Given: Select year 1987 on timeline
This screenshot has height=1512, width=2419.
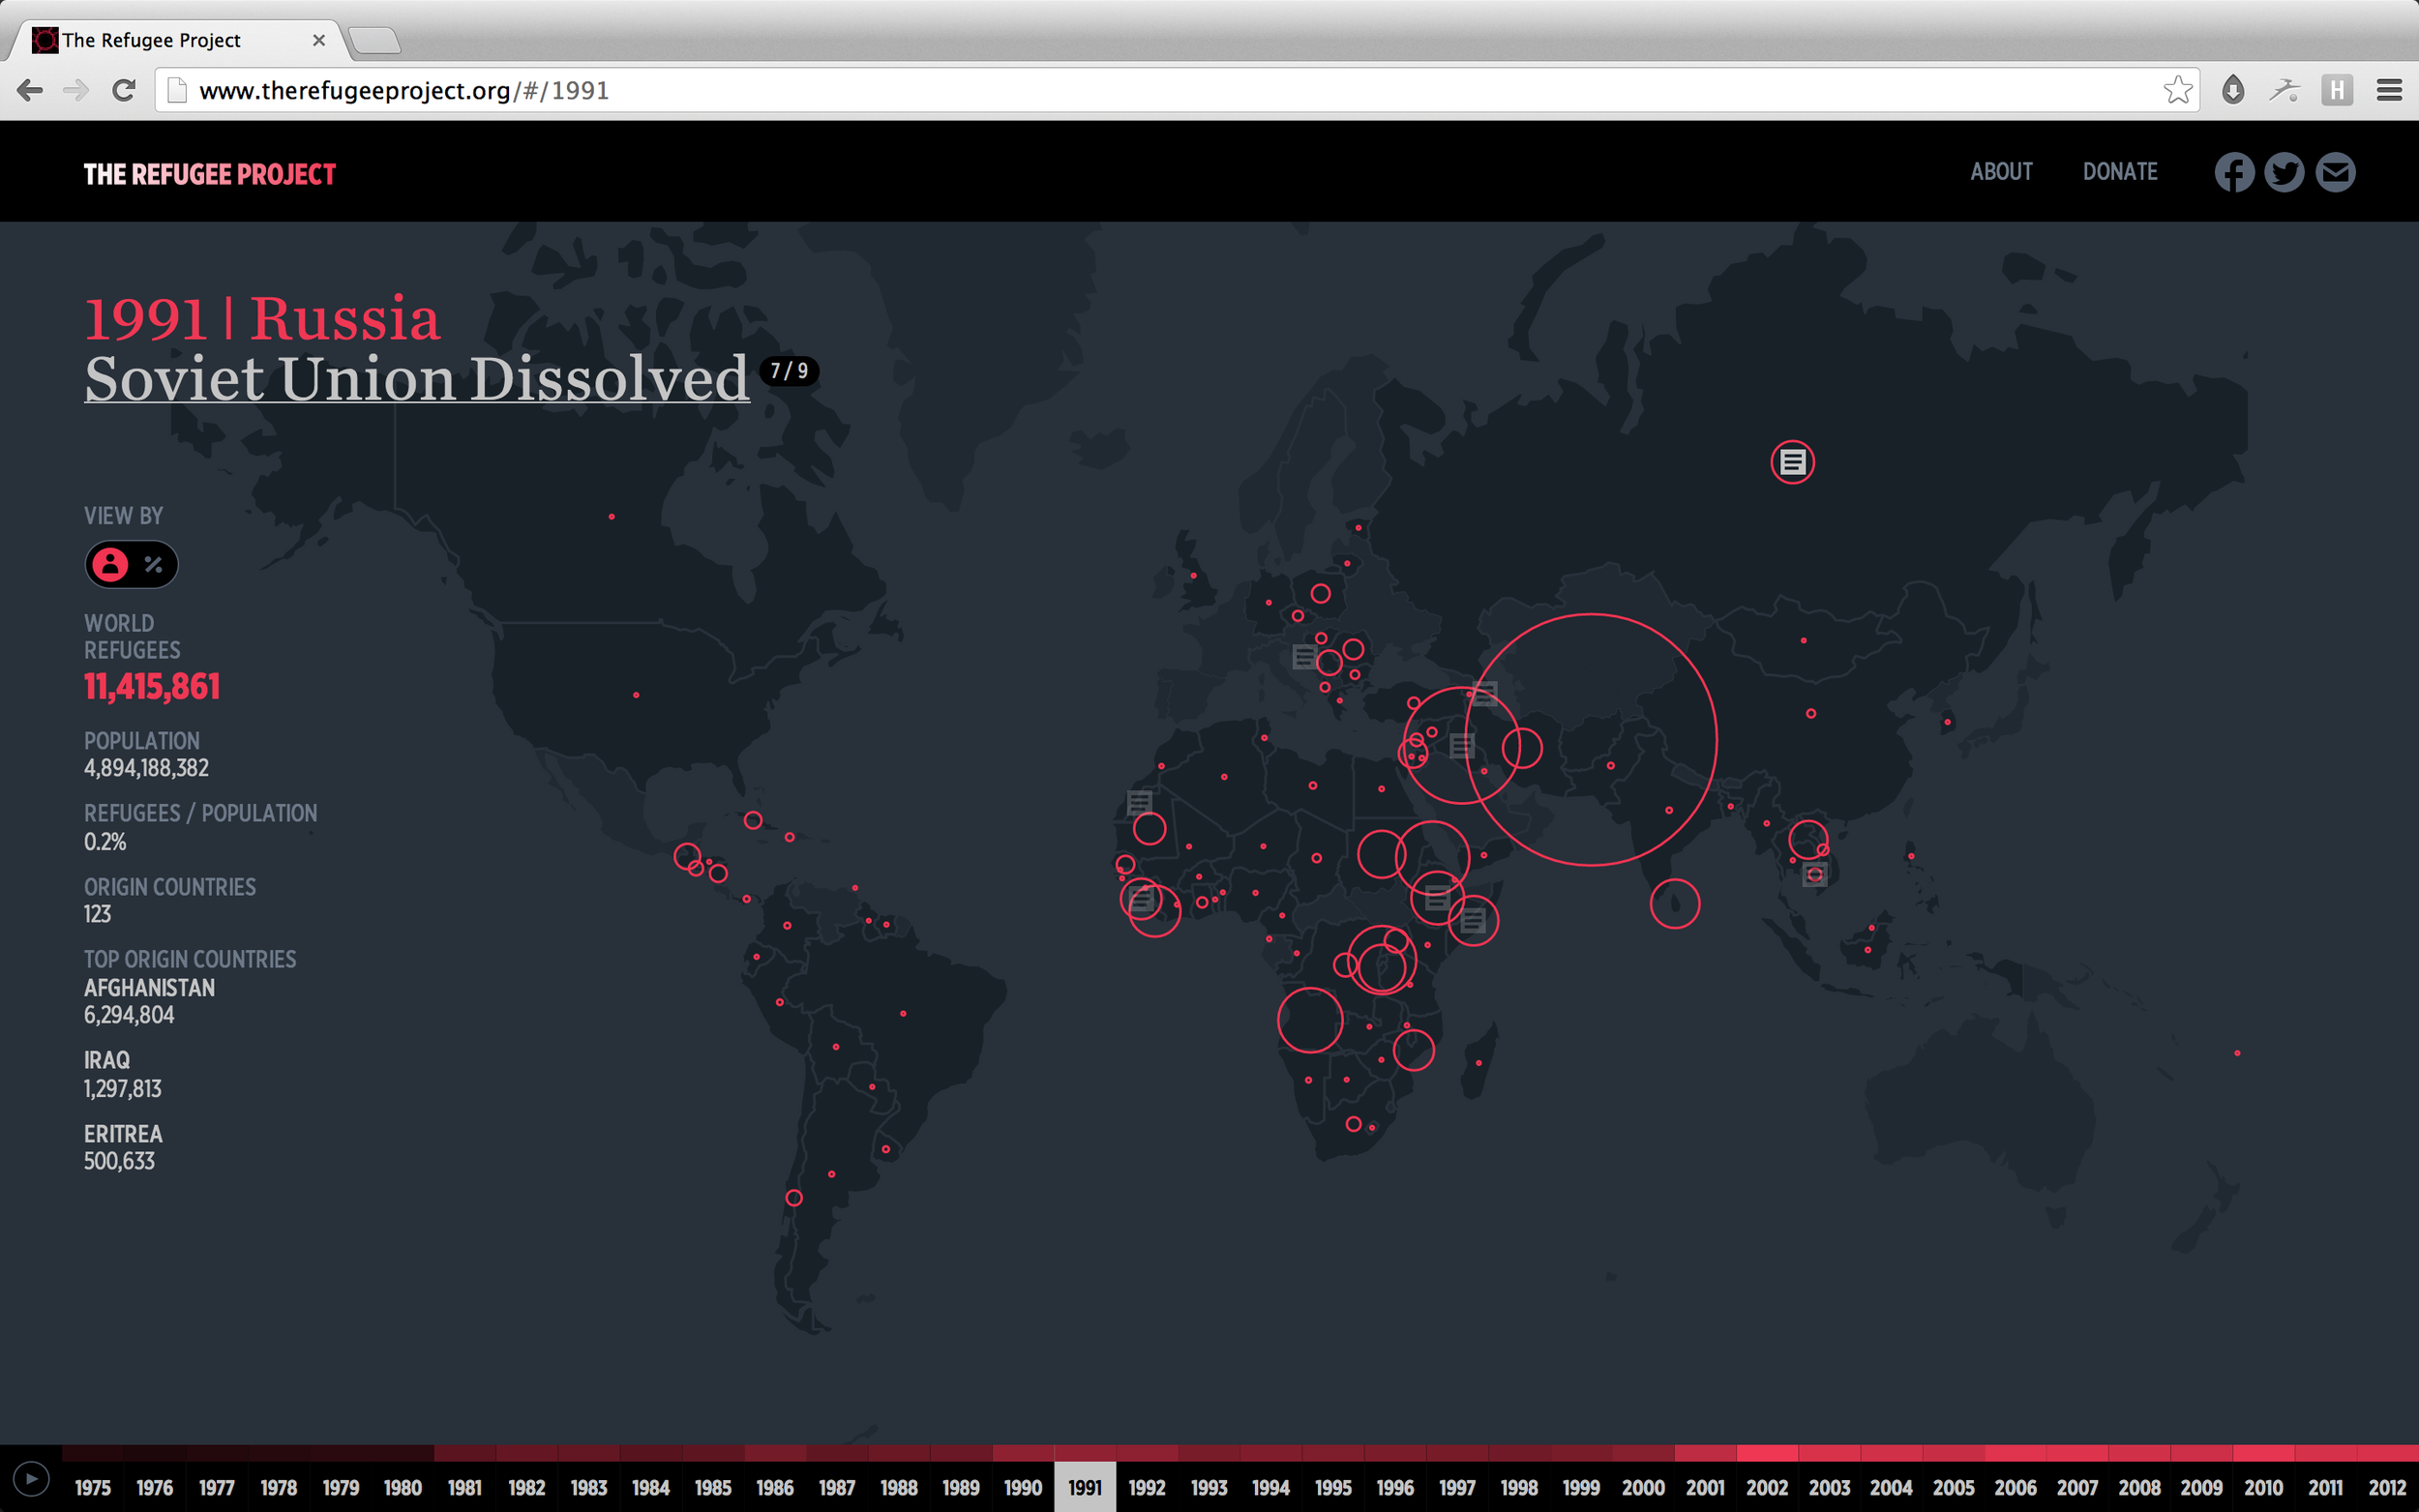Looking at the screenshot, I should click(837, 1487).
